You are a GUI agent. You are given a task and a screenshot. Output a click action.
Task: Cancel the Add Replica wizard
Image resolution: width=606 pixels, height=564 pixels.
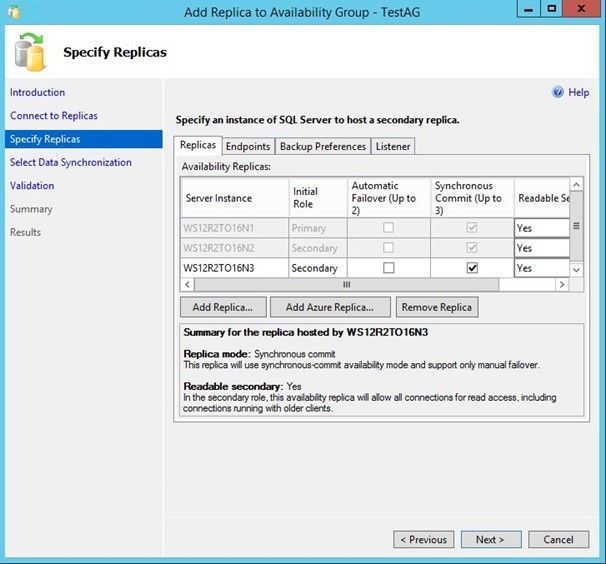point(558,539)
